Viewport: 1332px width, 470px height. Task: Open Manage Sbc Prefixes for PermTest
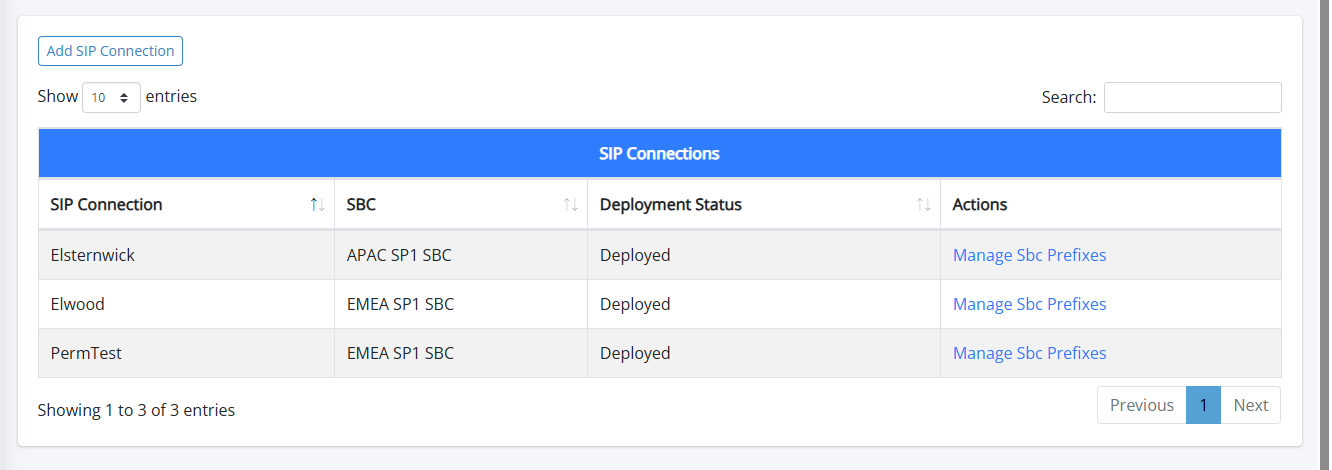pos(1029,353)
